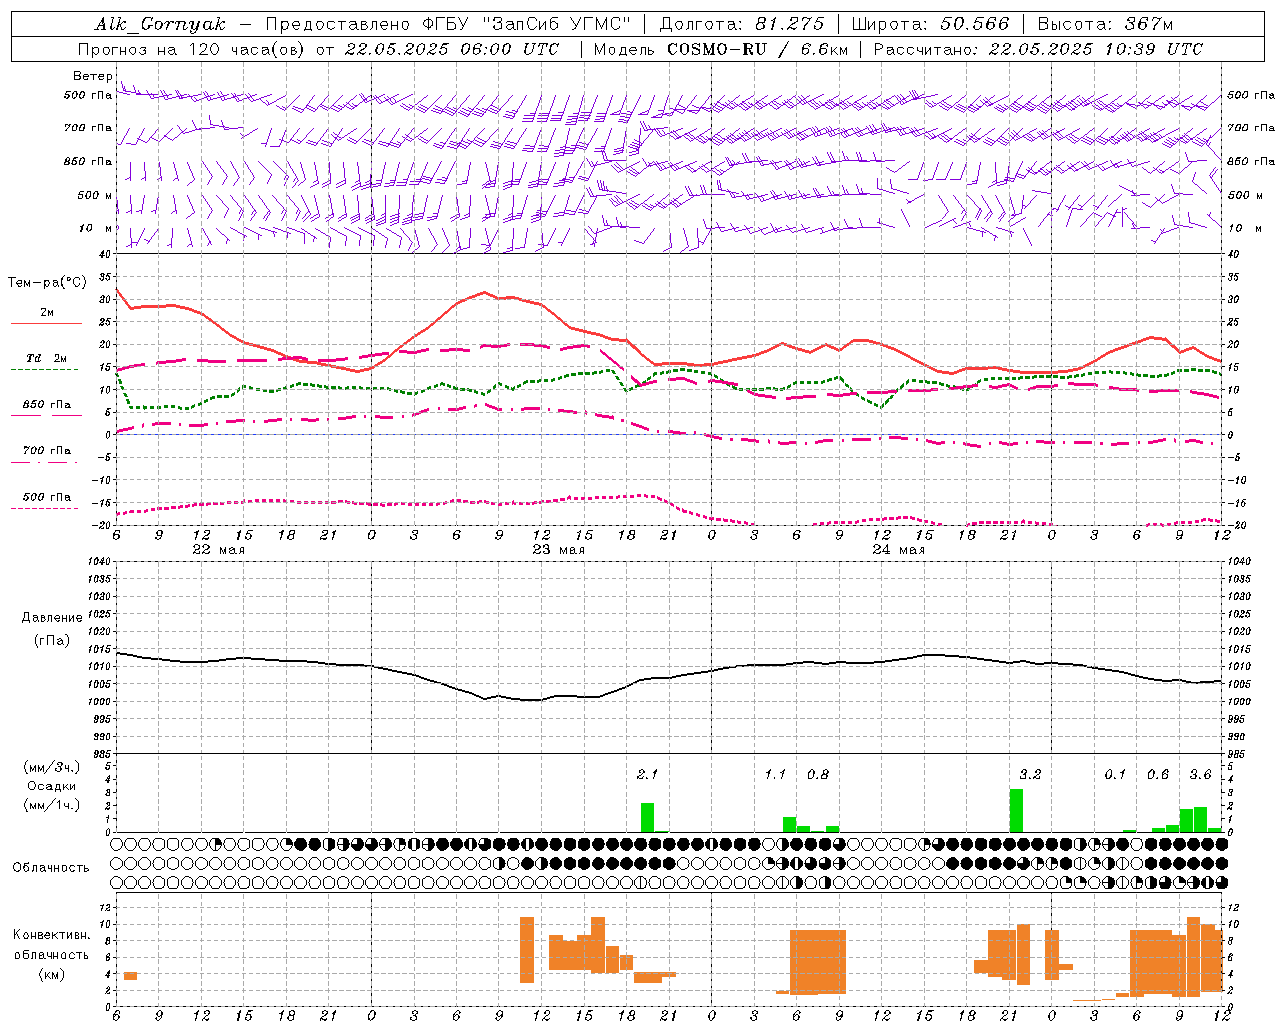Click the 'Высота: 367м' header value

1105,24
